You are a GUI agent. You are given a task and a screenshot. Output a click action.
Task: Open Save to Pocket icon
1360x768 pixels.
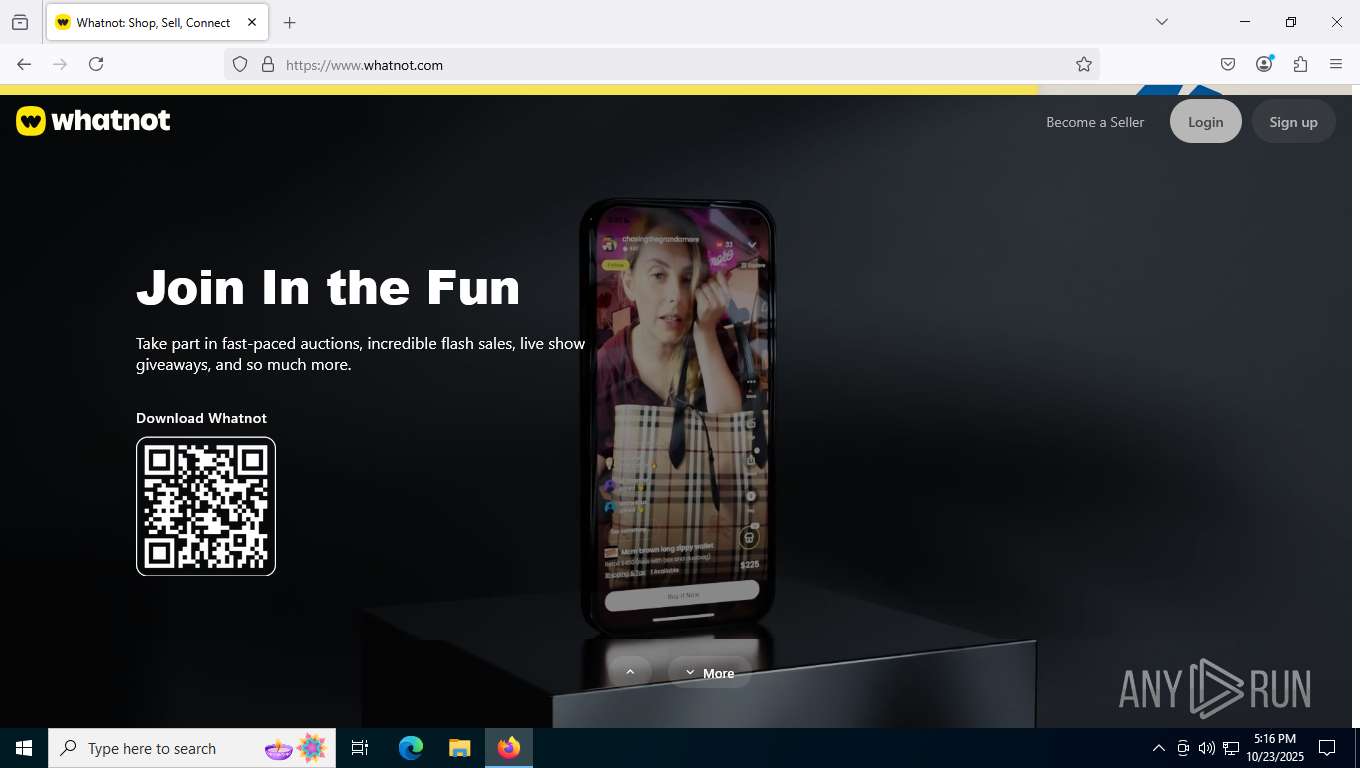[x=1228, y=64]
